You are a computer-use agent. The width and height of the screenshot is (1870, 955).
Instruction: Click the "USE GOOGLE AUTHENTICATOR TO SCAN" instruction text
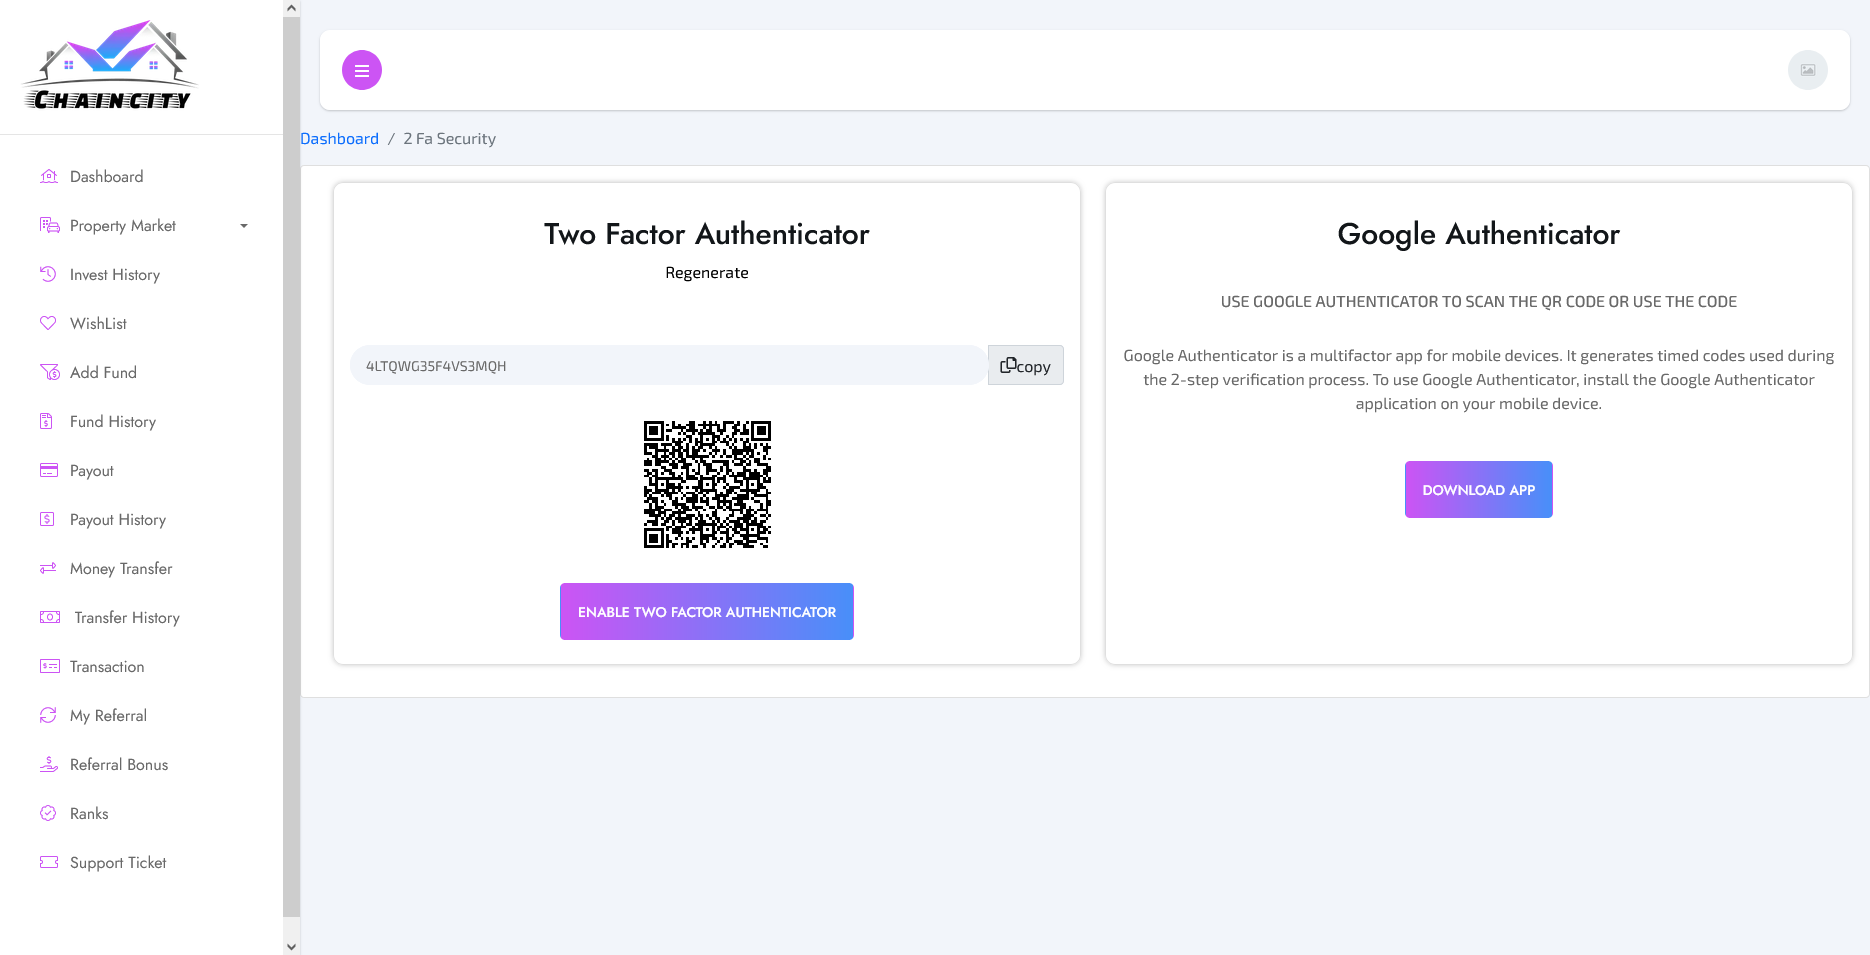(1479, 302)
